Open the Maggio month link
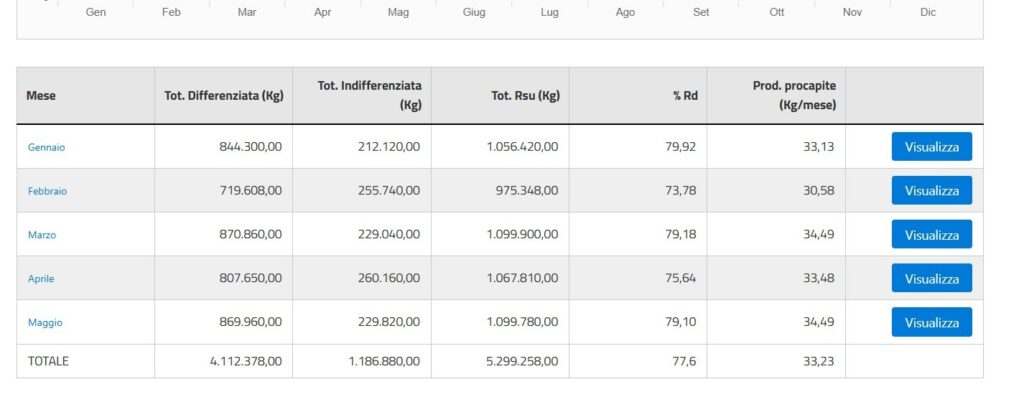 tap(45, 322)
